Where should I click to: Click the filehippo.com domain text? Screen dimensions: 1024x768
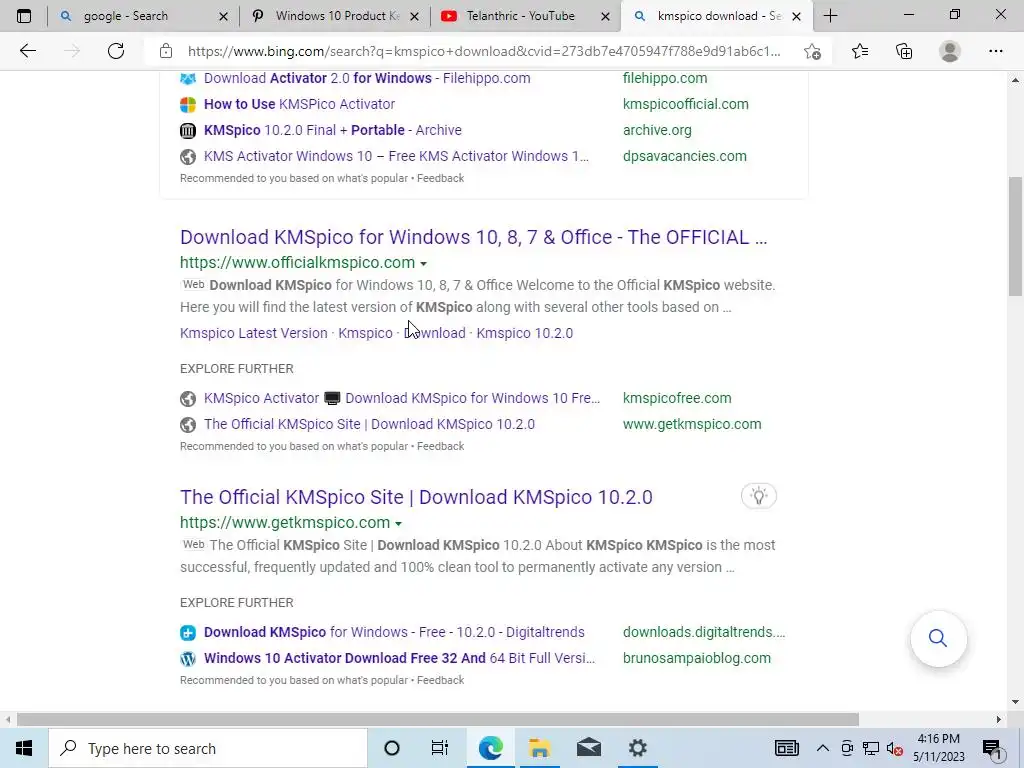click(665, 78)
